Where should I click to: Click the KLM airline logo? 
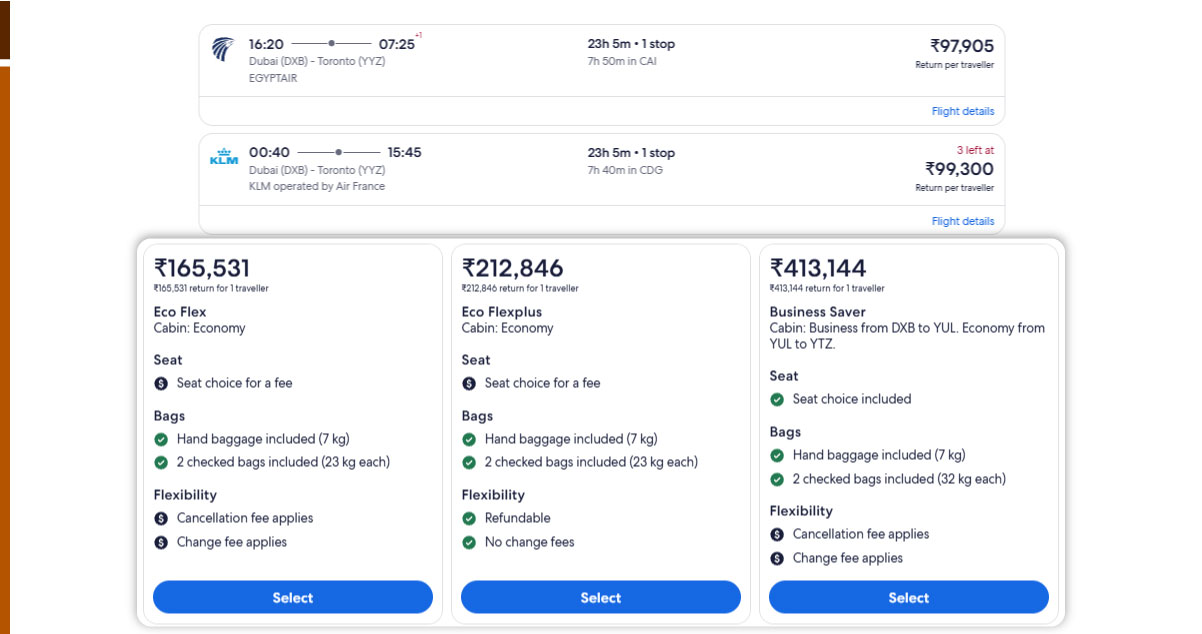tap(224, 158)
